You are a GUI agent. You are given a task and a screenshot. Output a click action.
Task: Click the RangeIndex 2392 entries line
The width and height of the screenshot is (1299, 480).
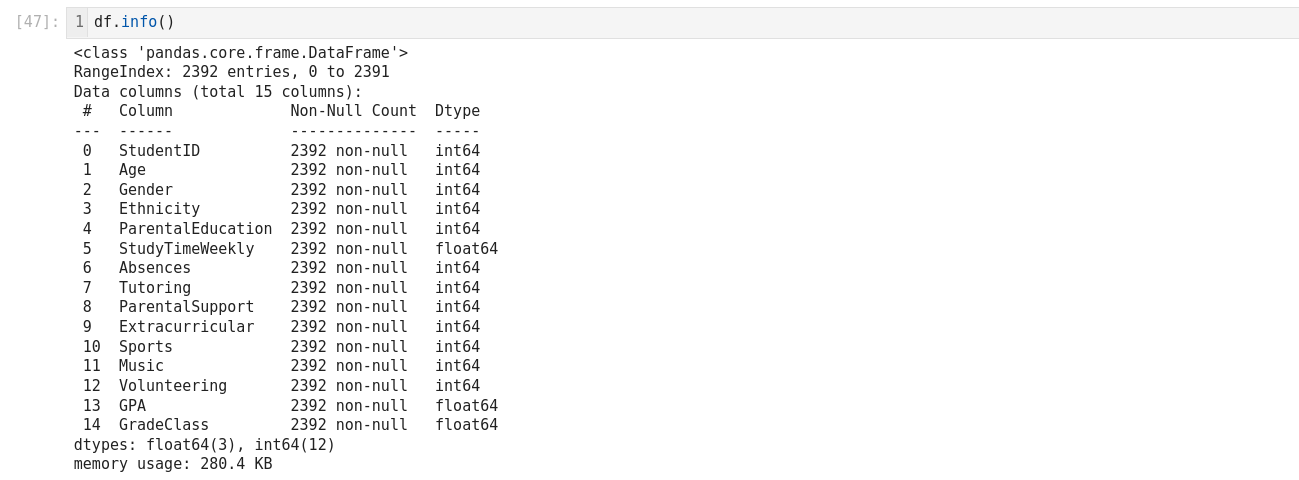[x=231, y=72]
